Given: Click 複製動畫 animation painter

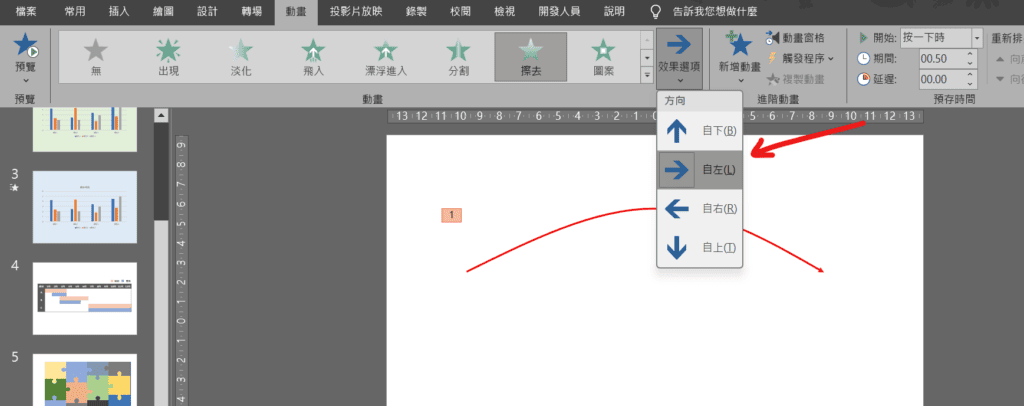Looking at the screenshot, I should tap(795, 79).
